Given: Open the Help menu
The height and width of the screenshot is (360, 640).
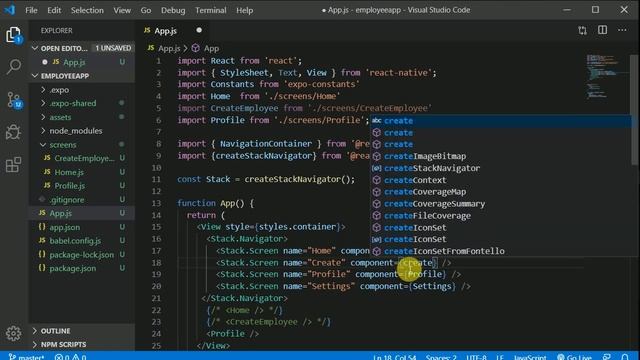Looking at the screenshot, I should 244,10.
